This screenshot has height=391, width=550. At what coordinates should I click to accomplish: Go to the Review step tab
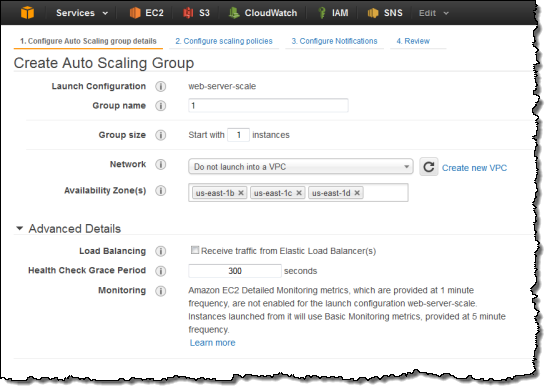click(413, 41)
